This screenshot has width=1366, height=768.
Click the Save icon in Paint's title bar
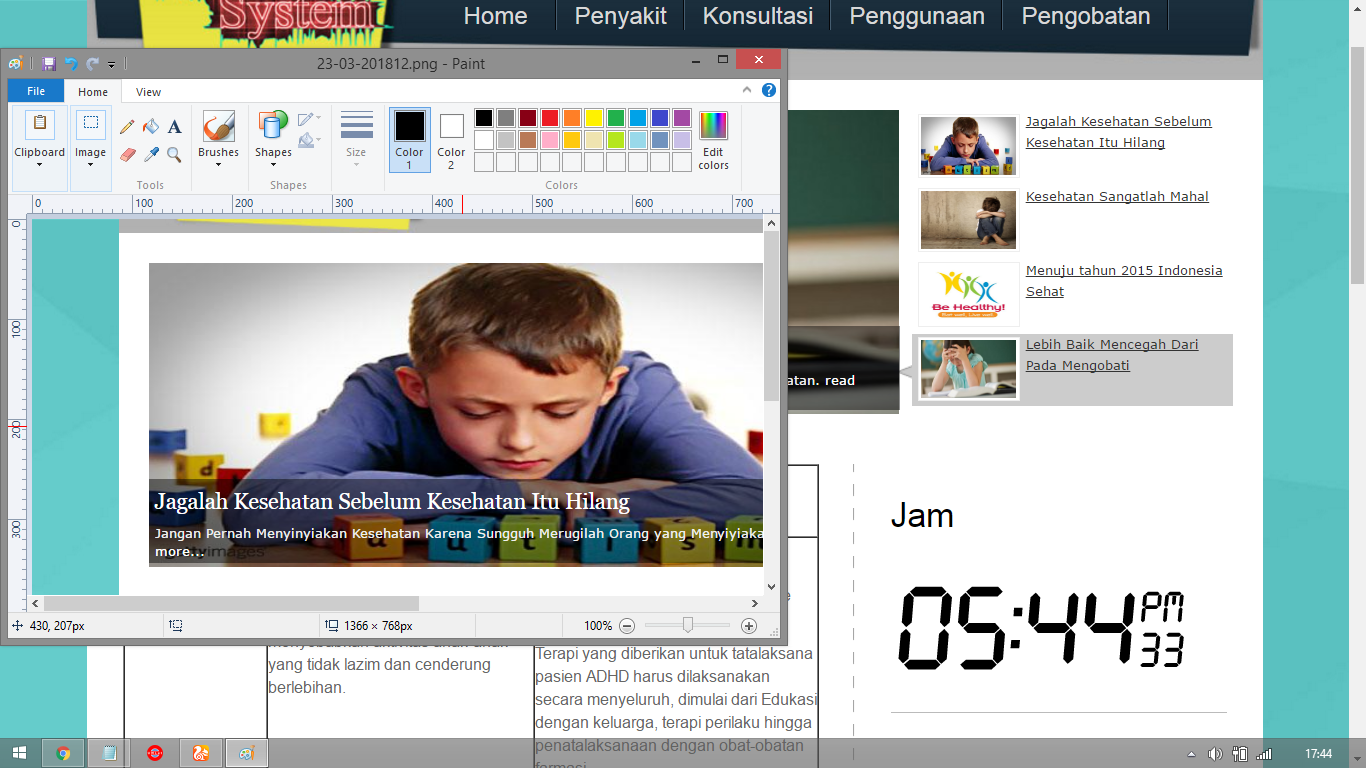tap(49, 64)
